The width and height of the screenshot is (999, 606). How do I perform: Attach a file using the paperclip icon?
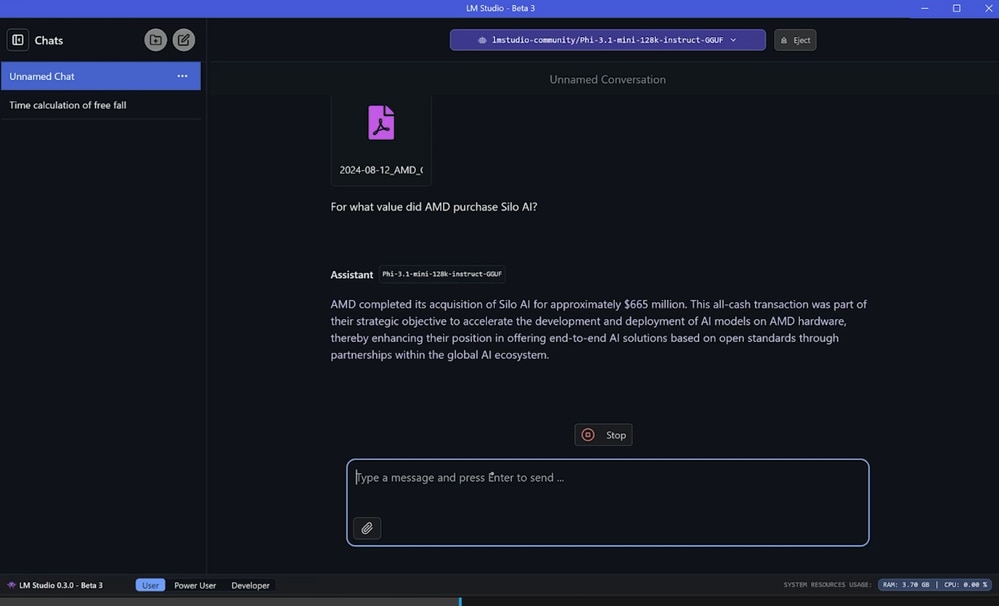click(367, 528)
